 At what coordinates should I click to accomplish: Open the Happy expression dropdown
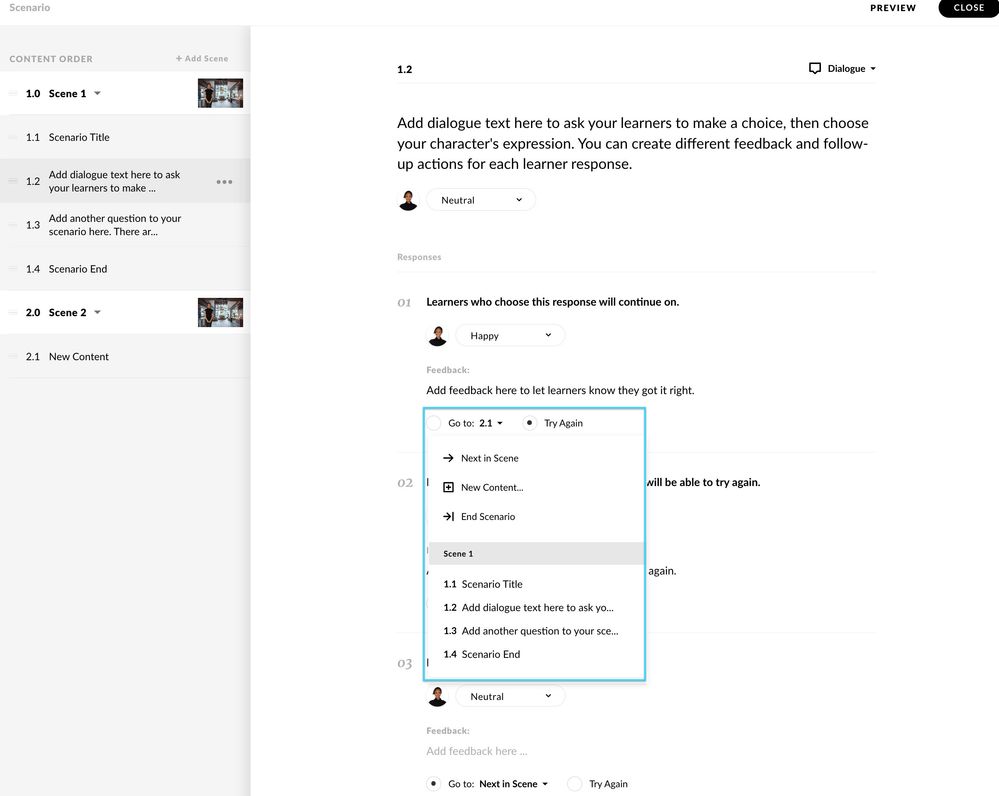click(x=510, y=336)
